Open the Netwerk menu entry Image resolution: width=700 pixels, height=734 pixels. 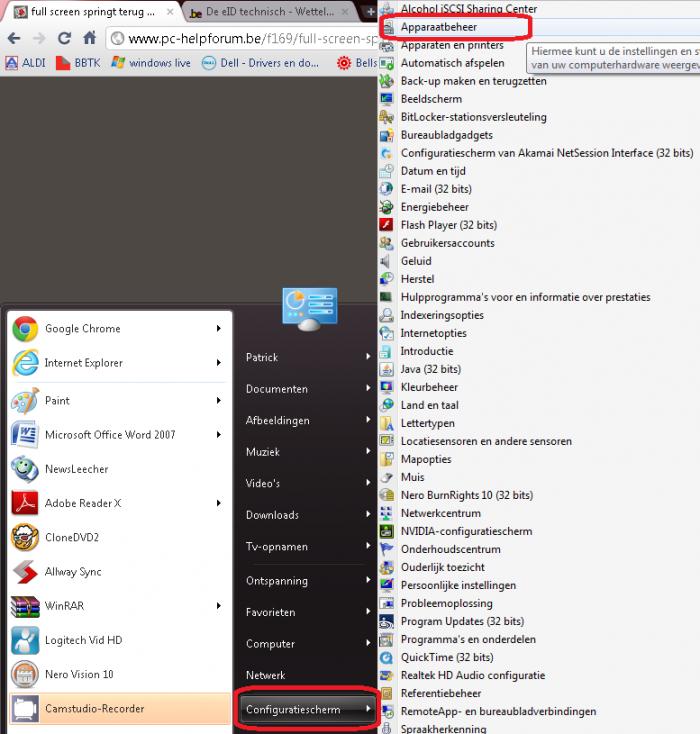tap(307, 675)
